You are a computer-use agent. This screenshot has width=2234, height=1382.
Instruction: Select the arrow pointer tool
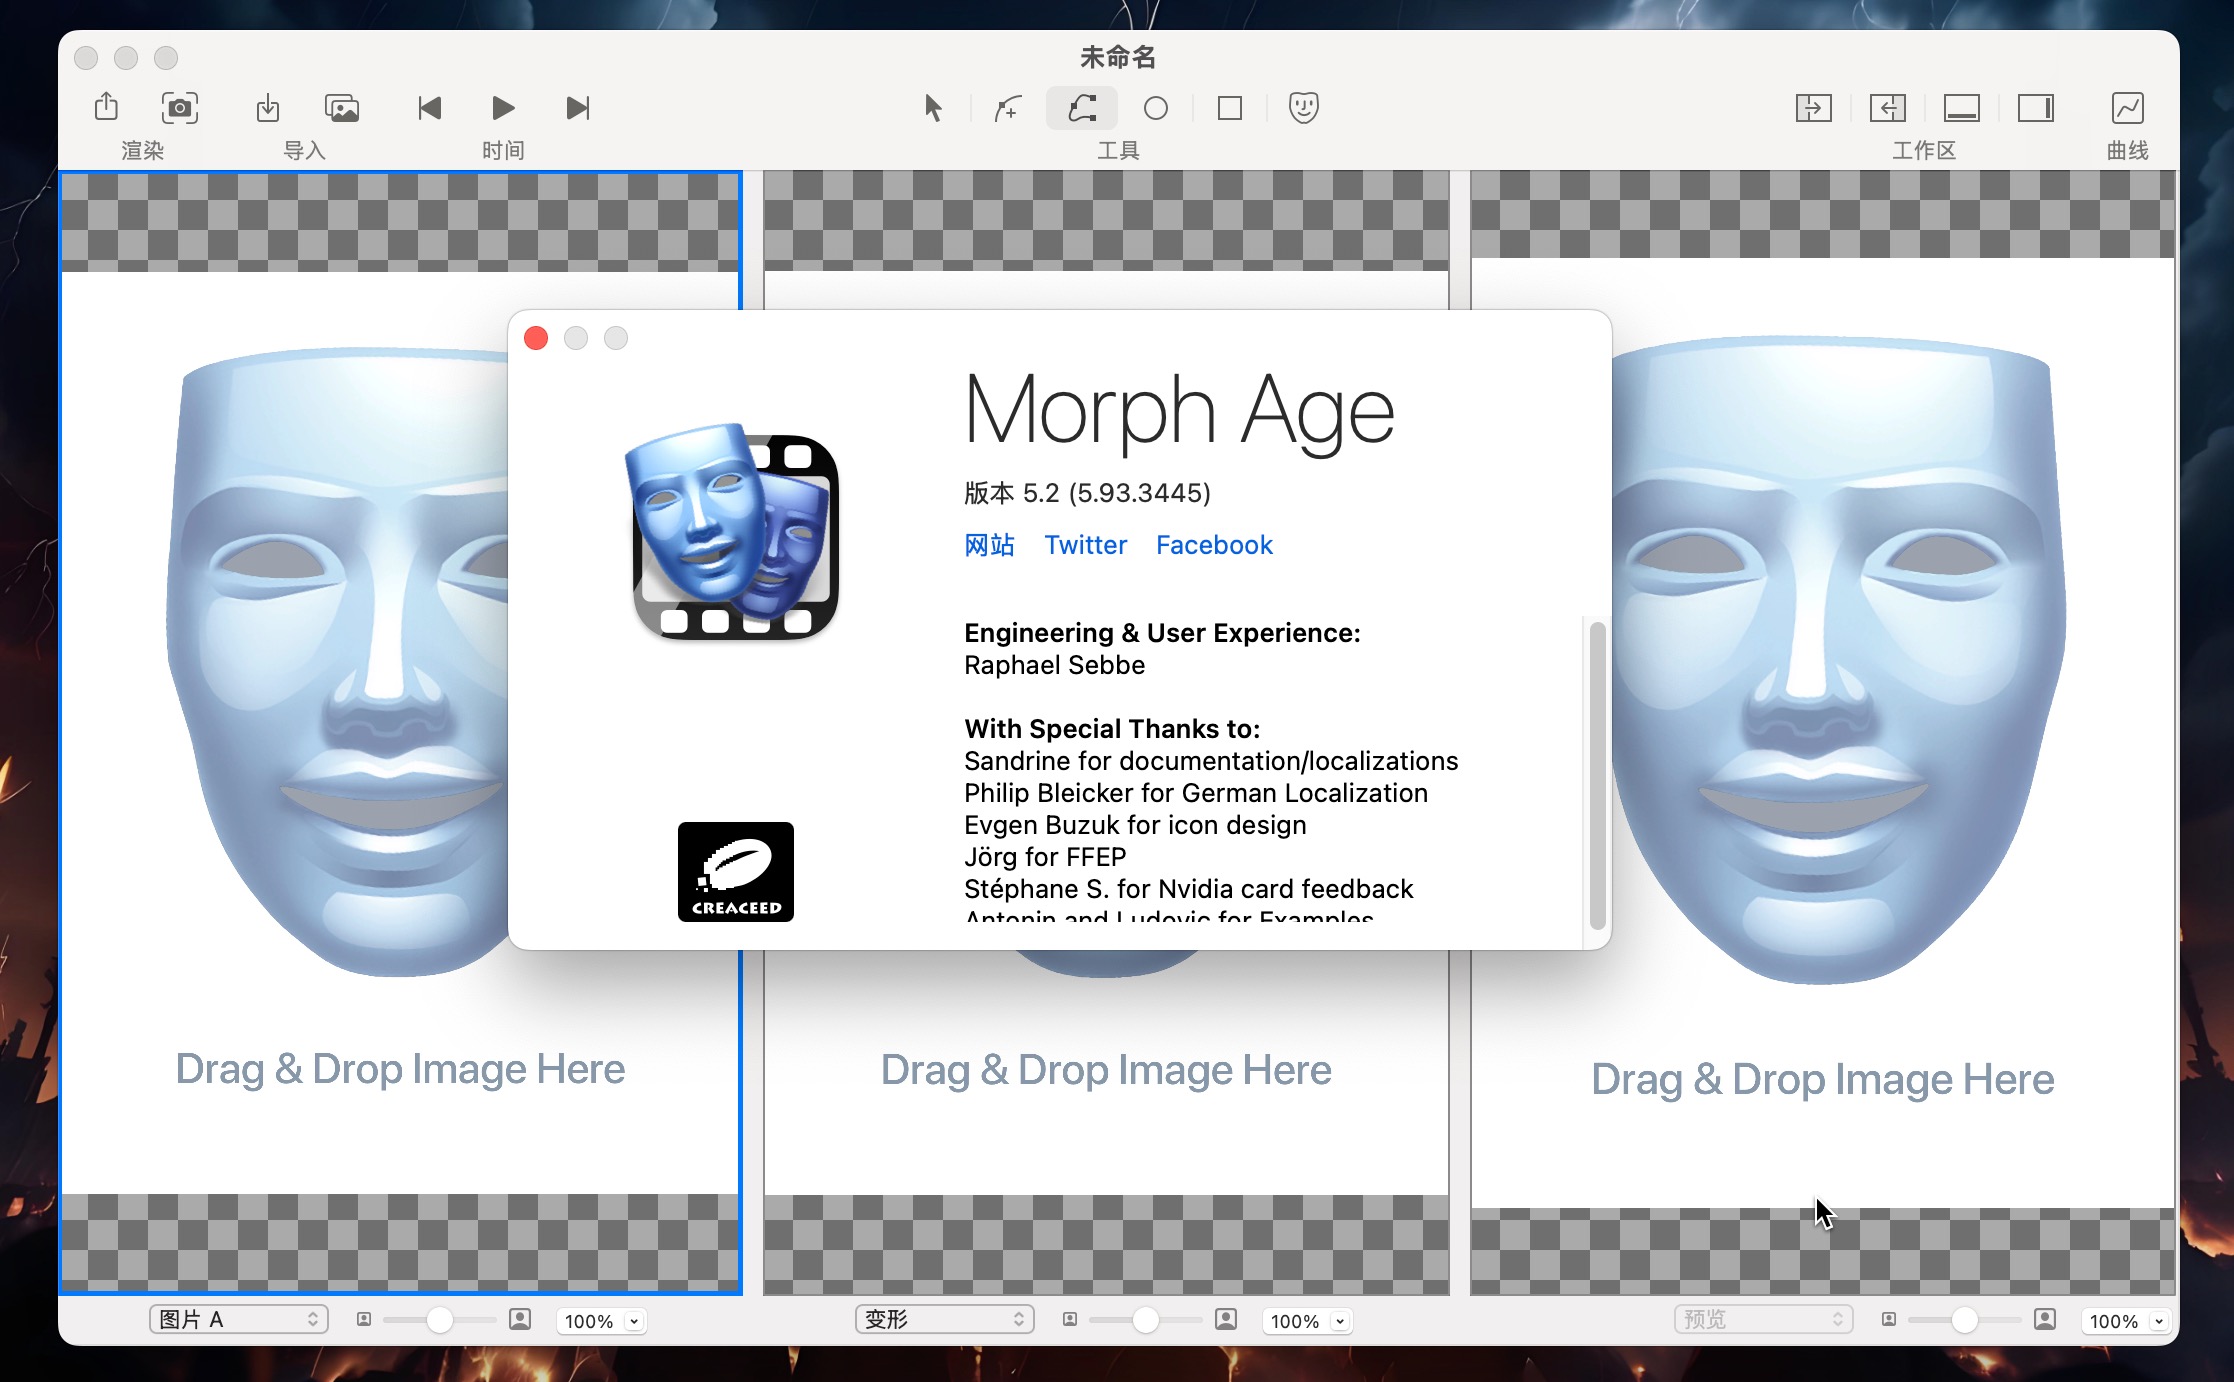pos(933,107)
